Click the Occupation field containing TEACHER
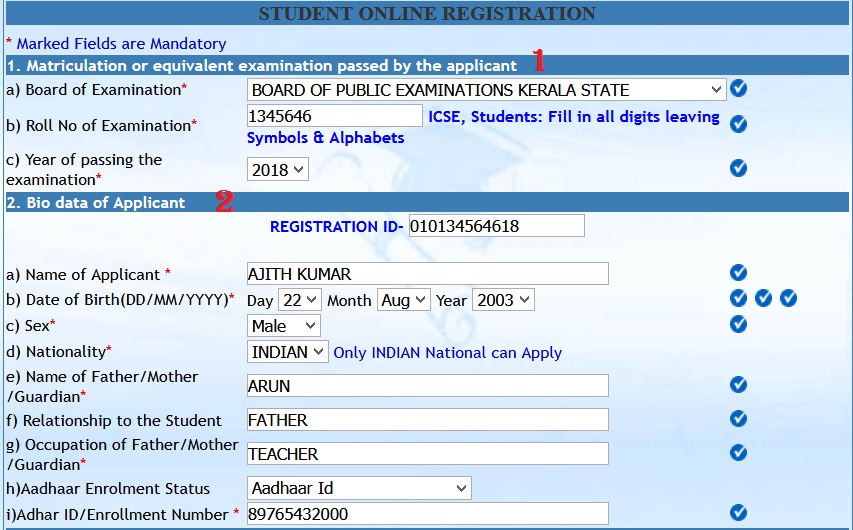The image size is (853, 530). [x=428, y=454]
